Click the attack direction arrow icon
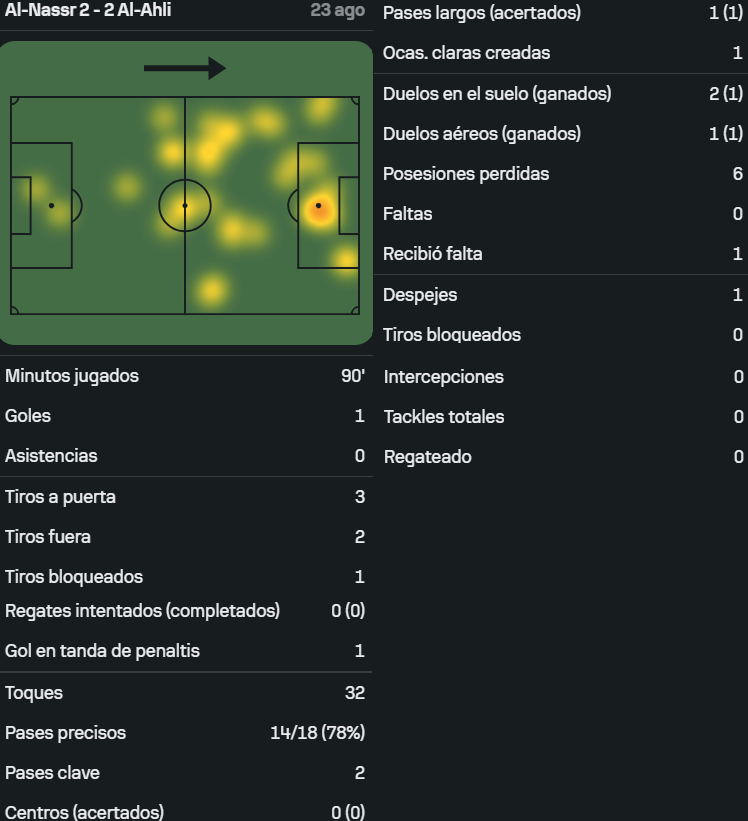748x821 pixels. (185, 68)
